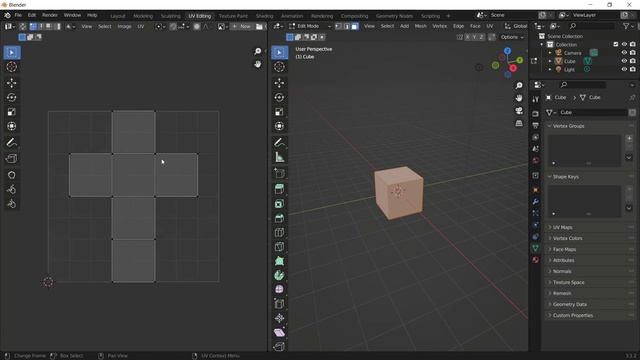Expand the Face Maps panel
640x360 pixels.
590,249
